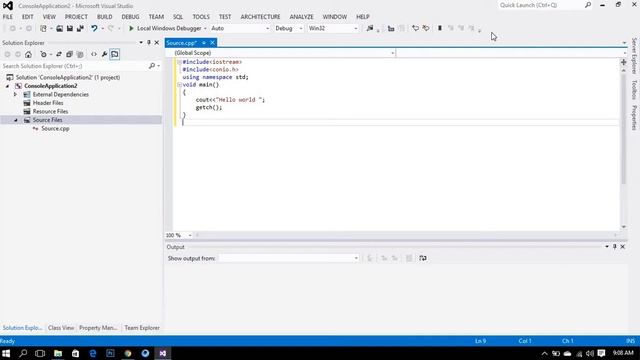Click the View Code icon in Solution Explorer

click(x=94, y=54)
